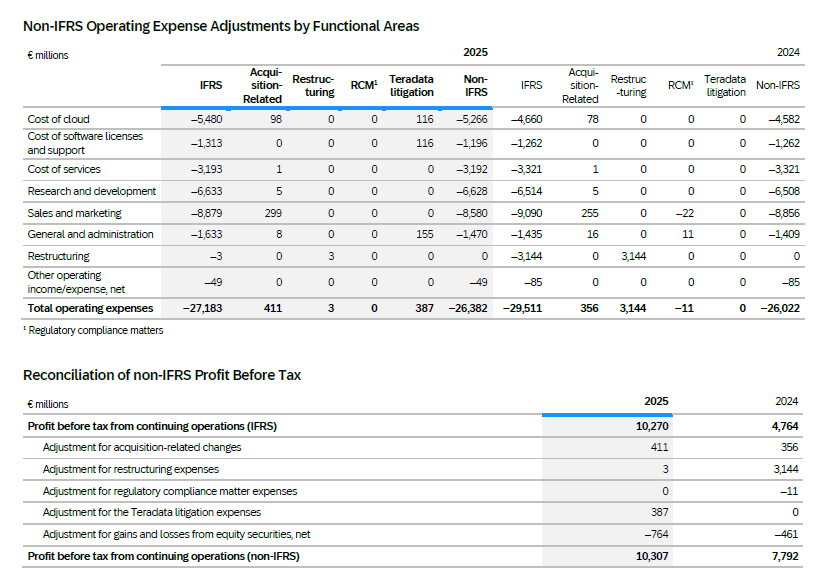Select the 2024 IFRS profit before tax 4,764
The height and width of the screenshot is (573, 828).
784,426
